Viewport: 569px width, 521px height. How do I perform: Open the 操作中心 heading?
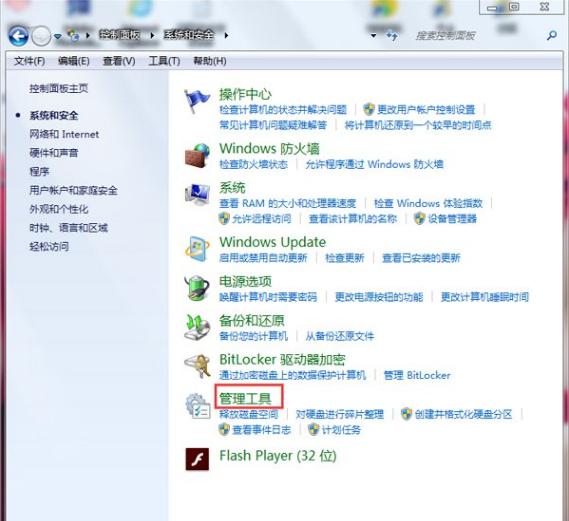click(x=245, y=94)
